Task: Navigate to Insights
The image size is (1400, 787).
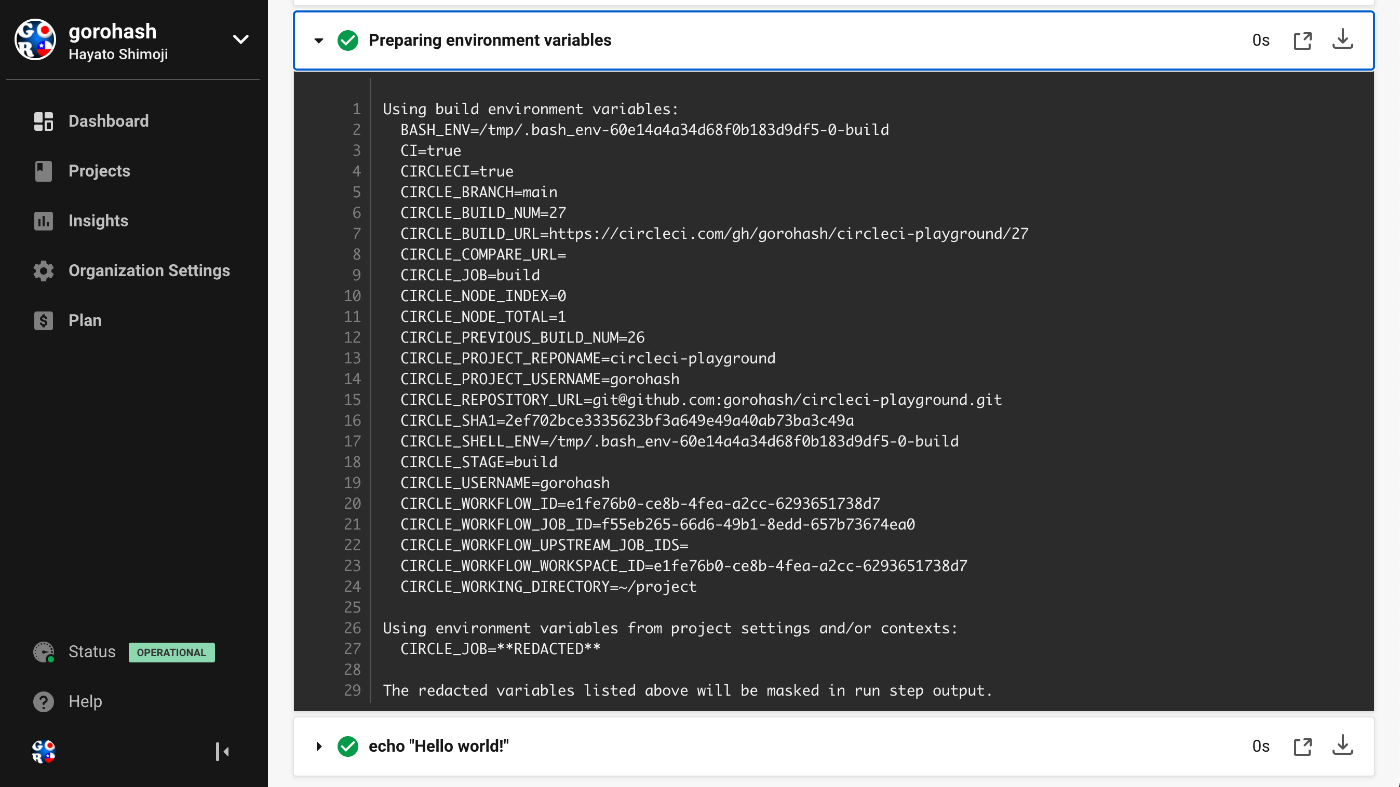Action: [x=98, y=221]
